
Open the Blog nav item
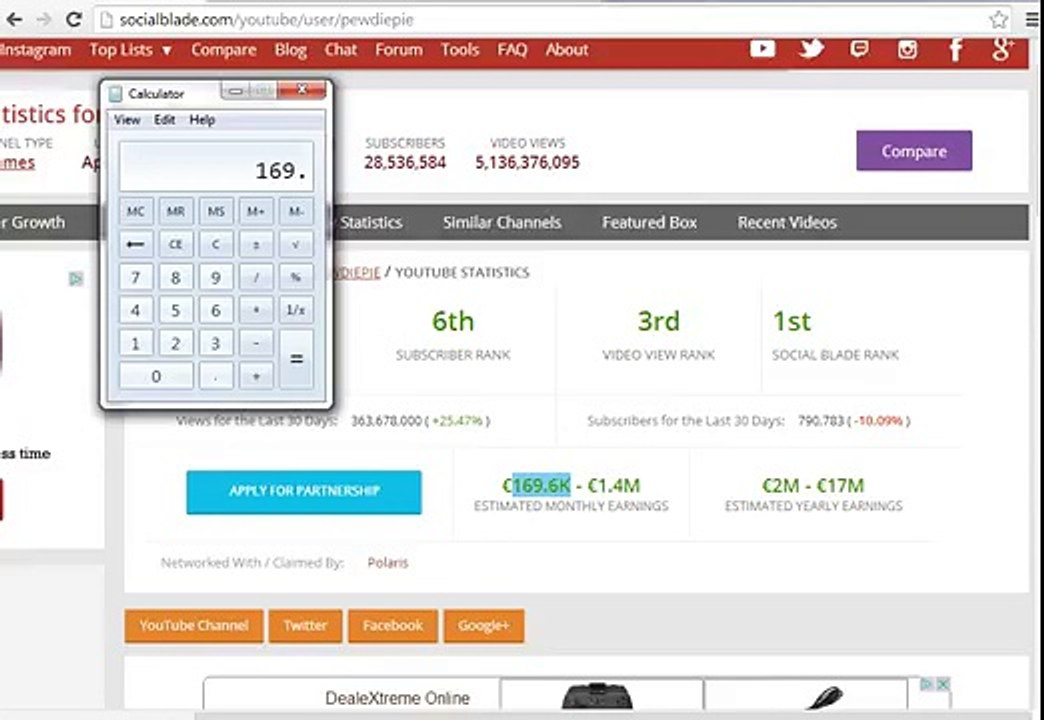pos(290,50)
